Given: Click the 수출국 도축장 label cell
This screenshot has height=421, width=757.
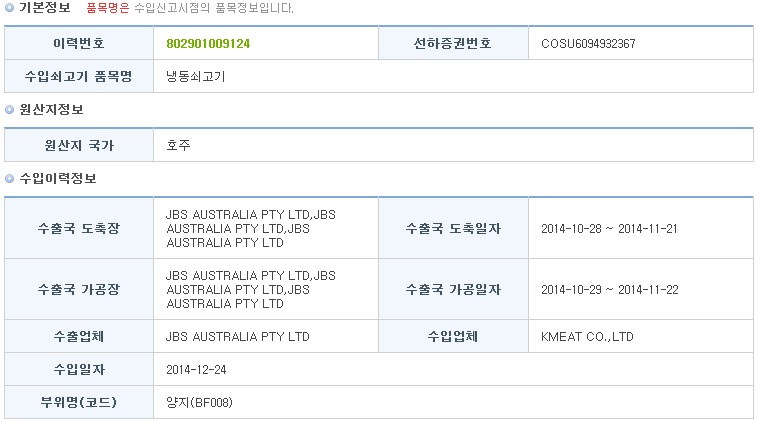Looking at the screenshot, I should point(79,228).
